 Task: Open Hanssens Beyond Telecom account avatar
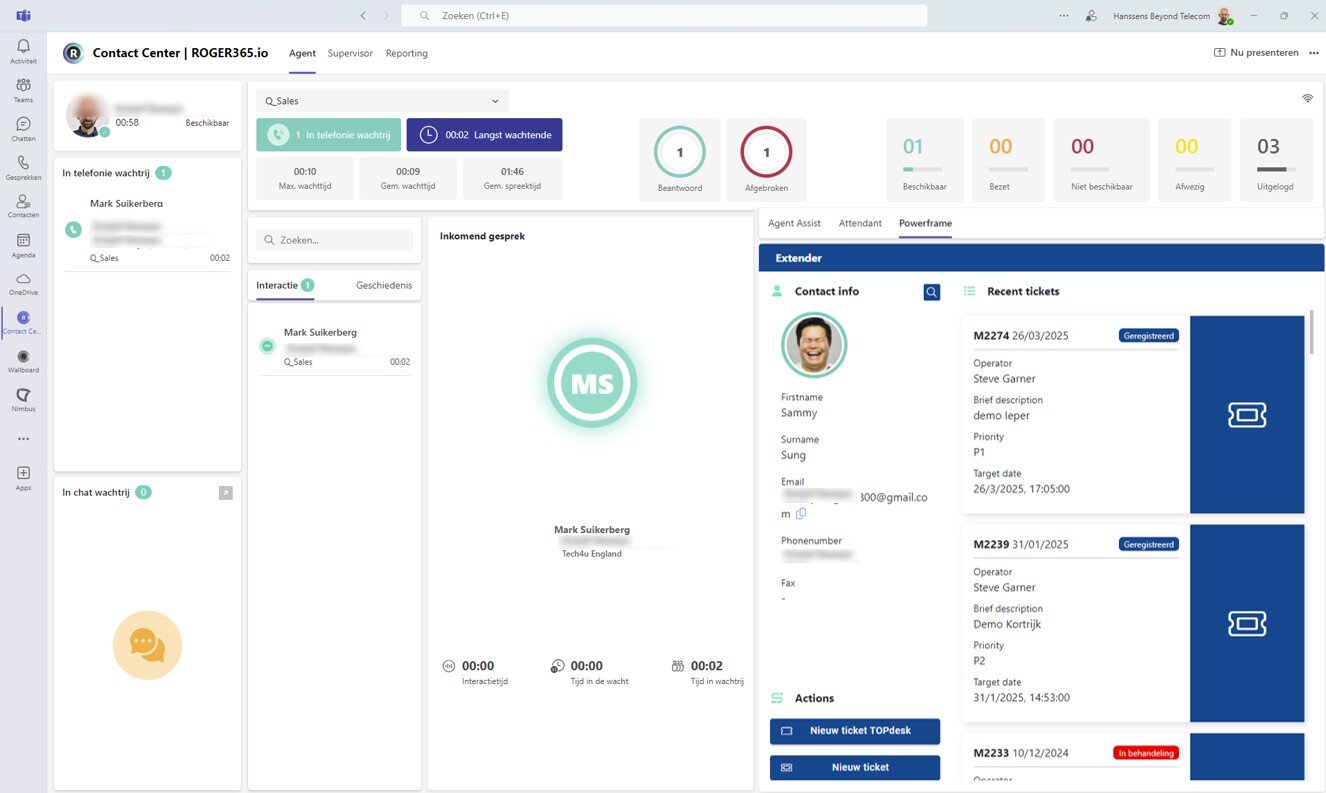point(1225,16)
